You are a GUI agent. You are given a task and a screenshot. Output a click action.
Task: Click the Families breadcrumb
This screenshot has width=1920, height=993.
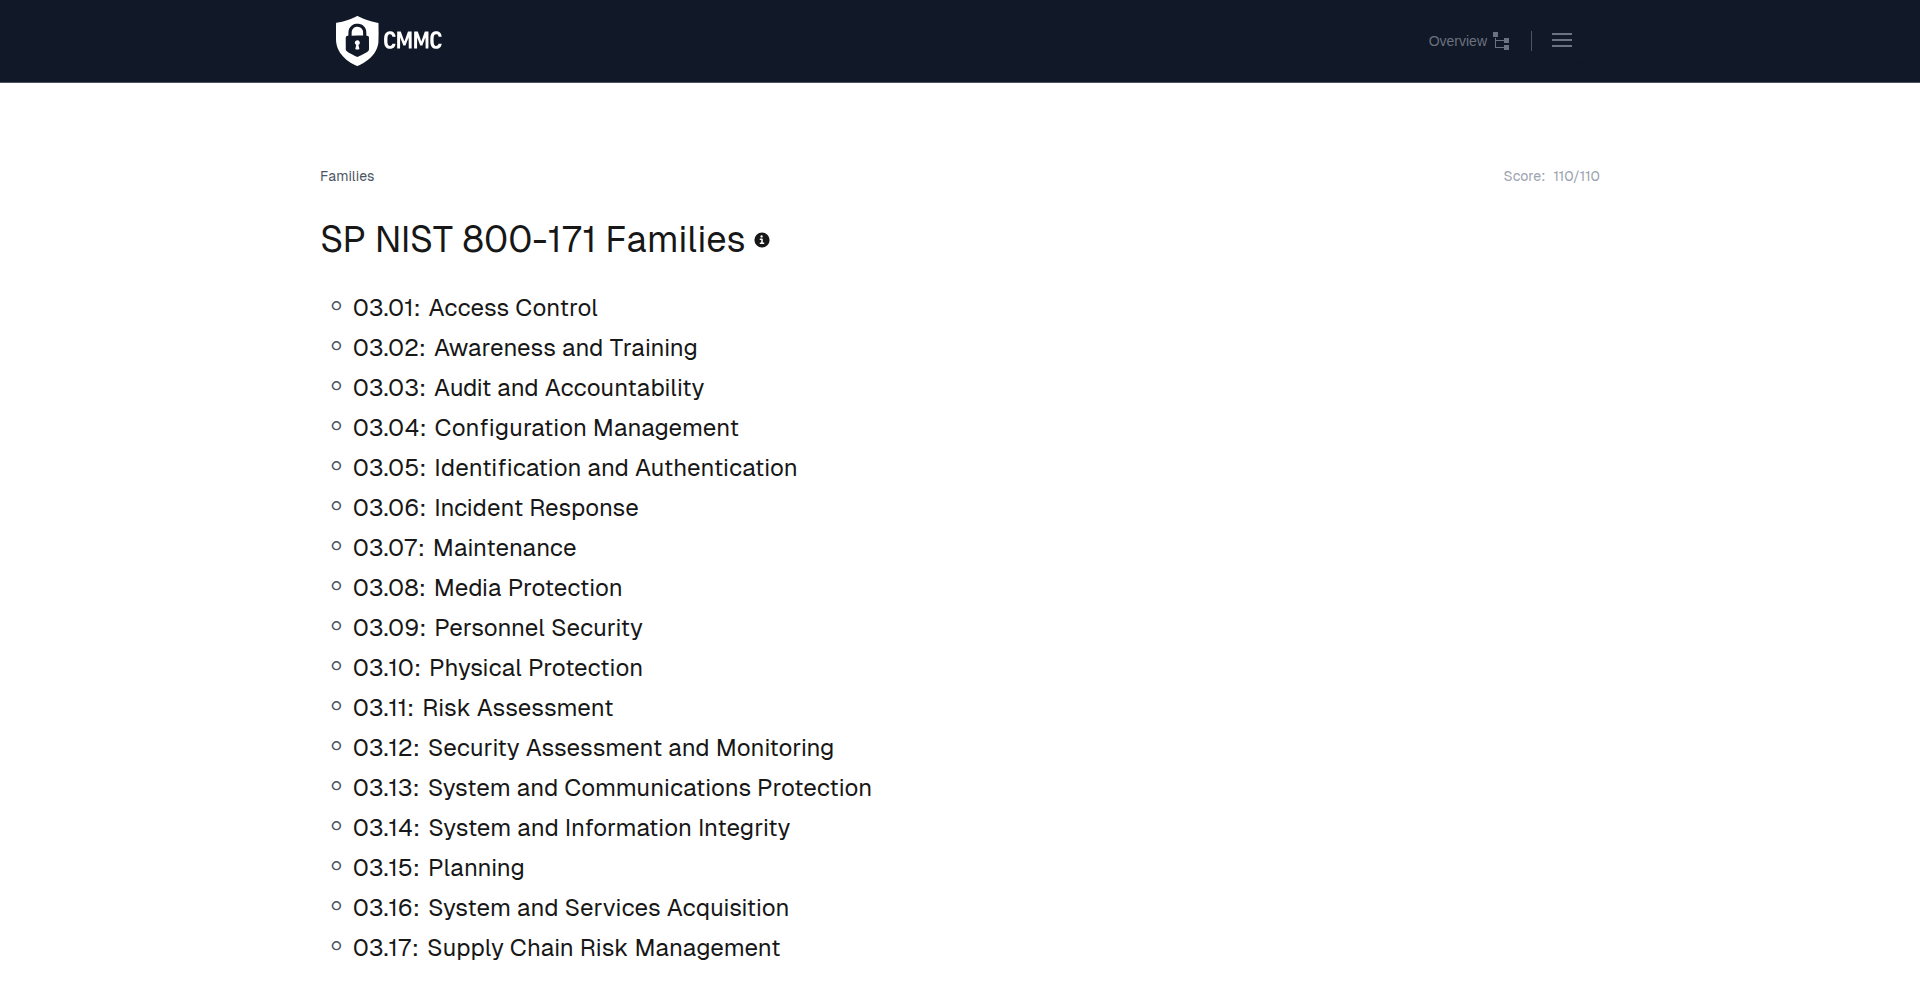click(347, 176)
